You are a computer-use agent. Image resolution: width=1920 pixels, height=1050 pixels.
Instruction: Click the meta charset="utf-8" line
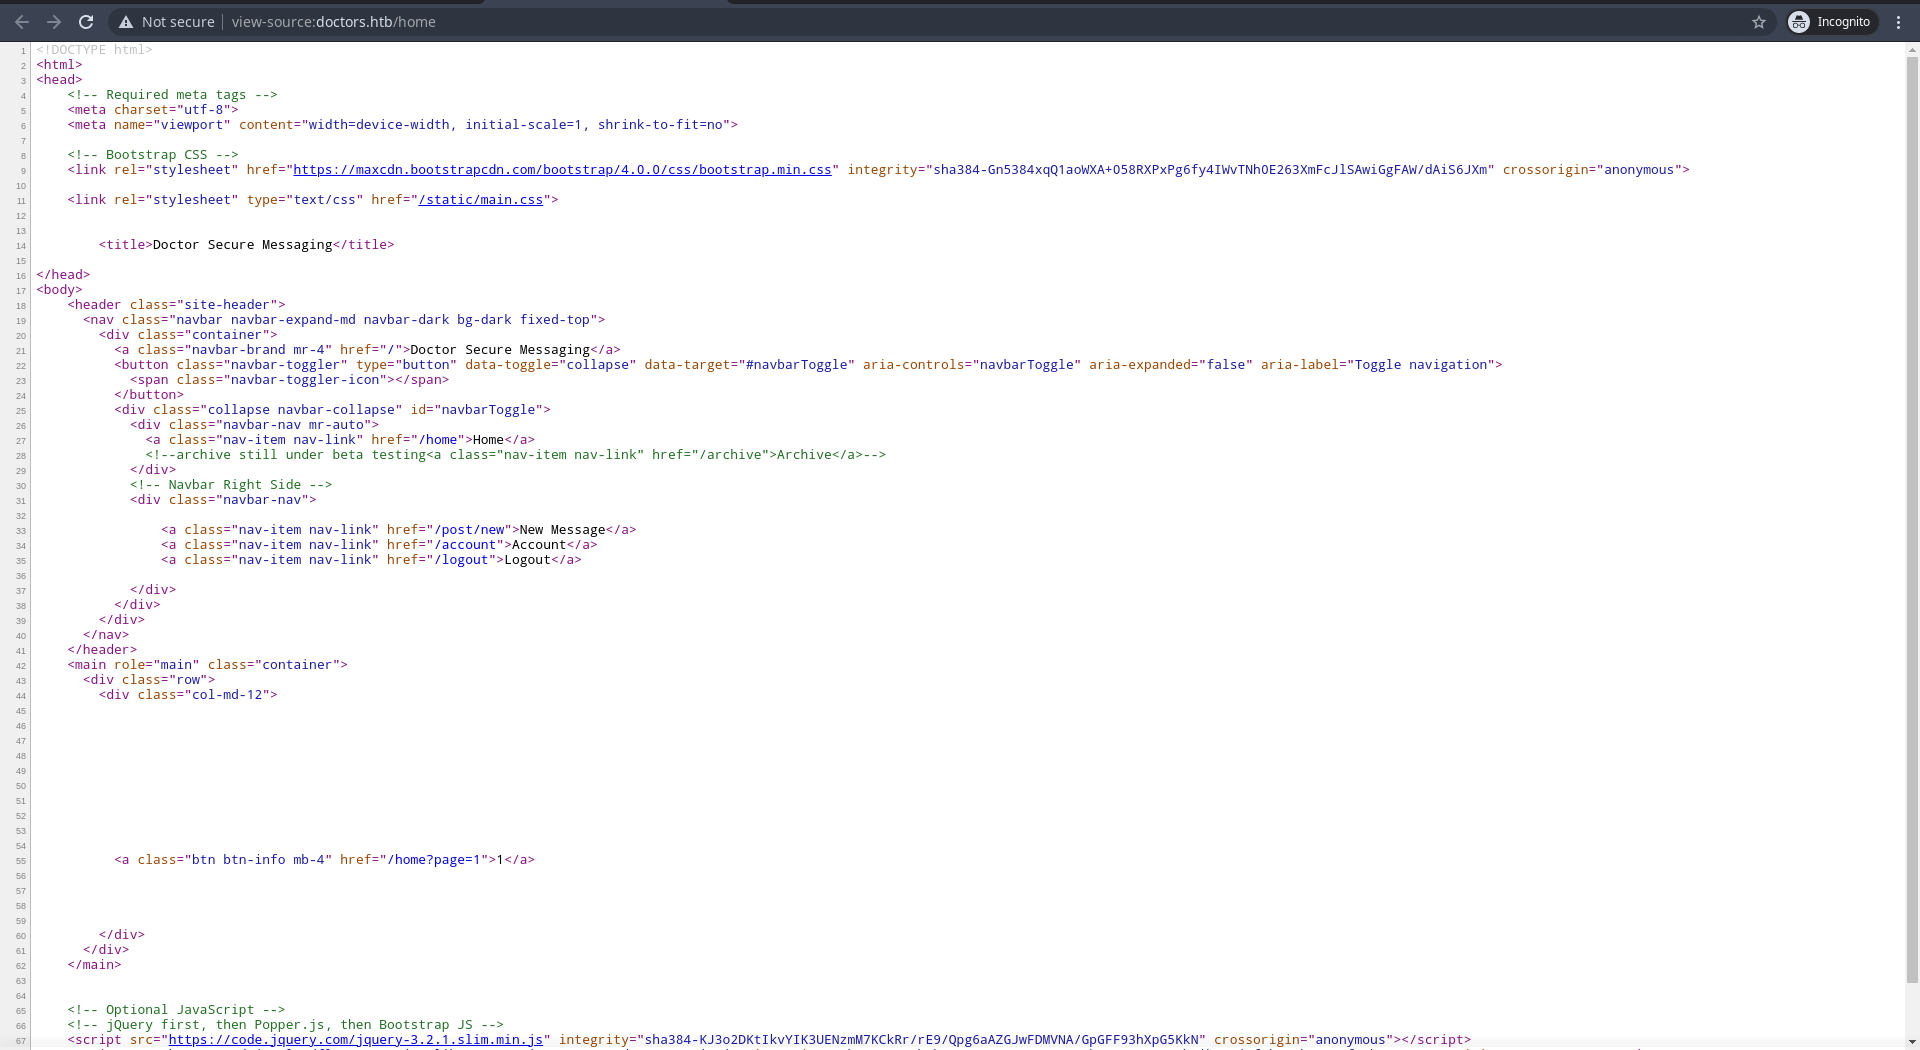(x=153, y=110)
